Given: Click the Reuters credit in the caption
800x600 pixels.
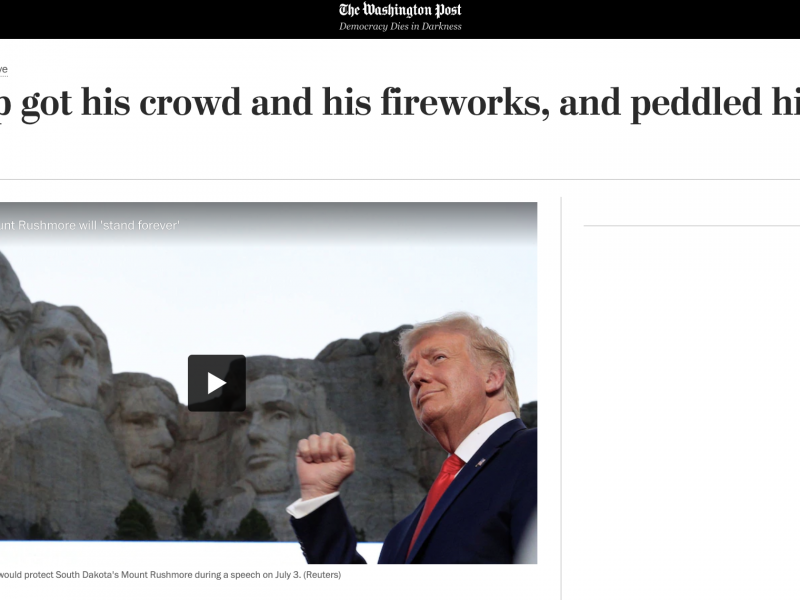Looking at the screenshot, I should coord(322,574).
